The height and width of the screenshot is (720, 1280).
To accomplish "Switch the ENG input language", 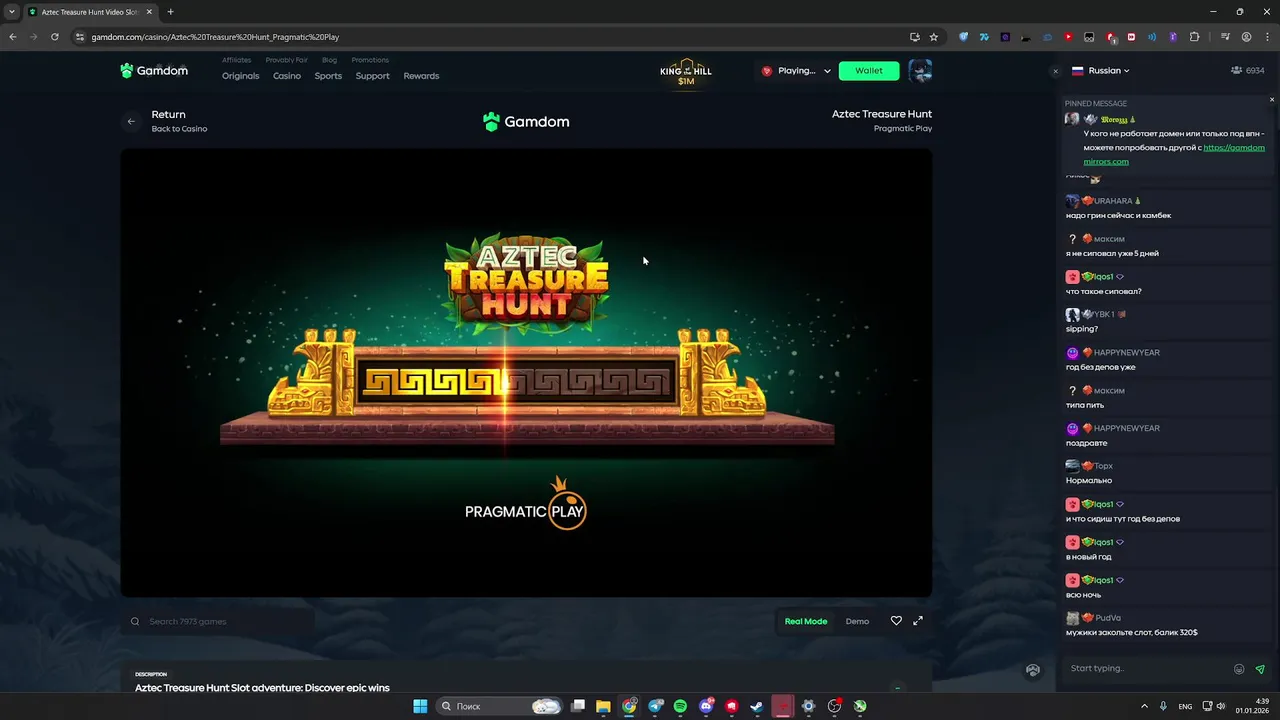I will coord(1185,706).
